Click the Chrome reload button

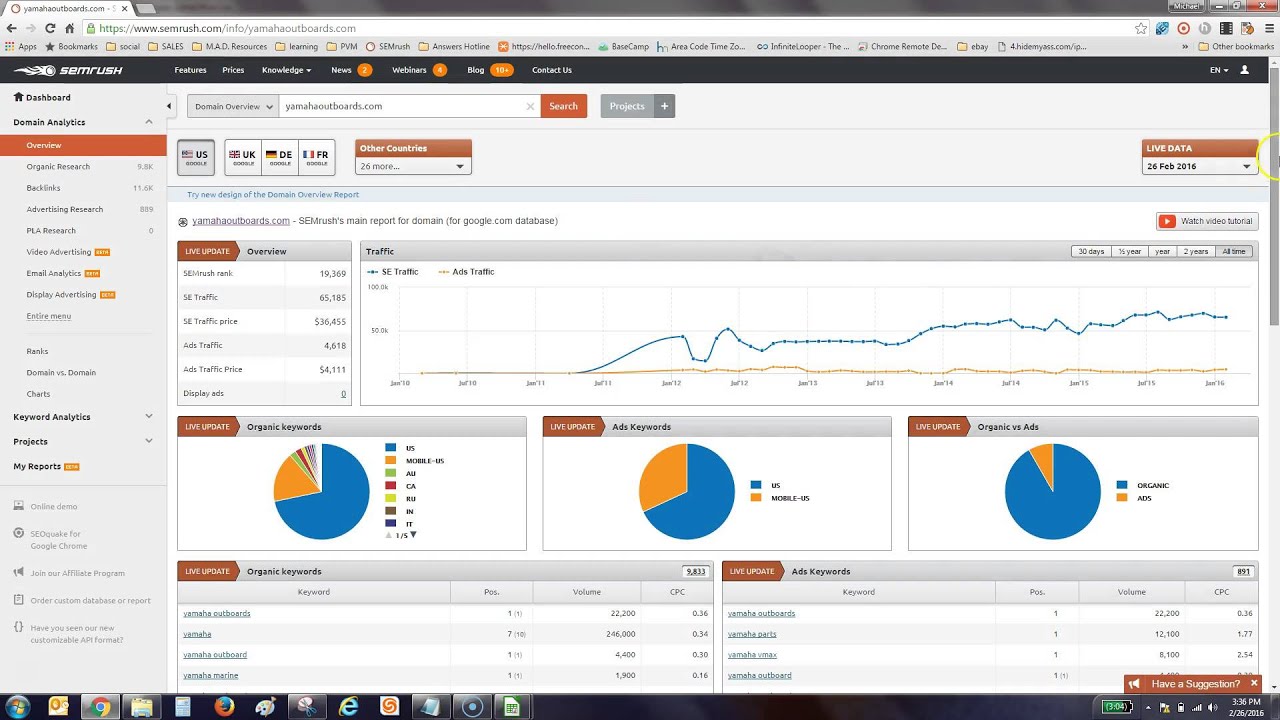tap(50, 29)
